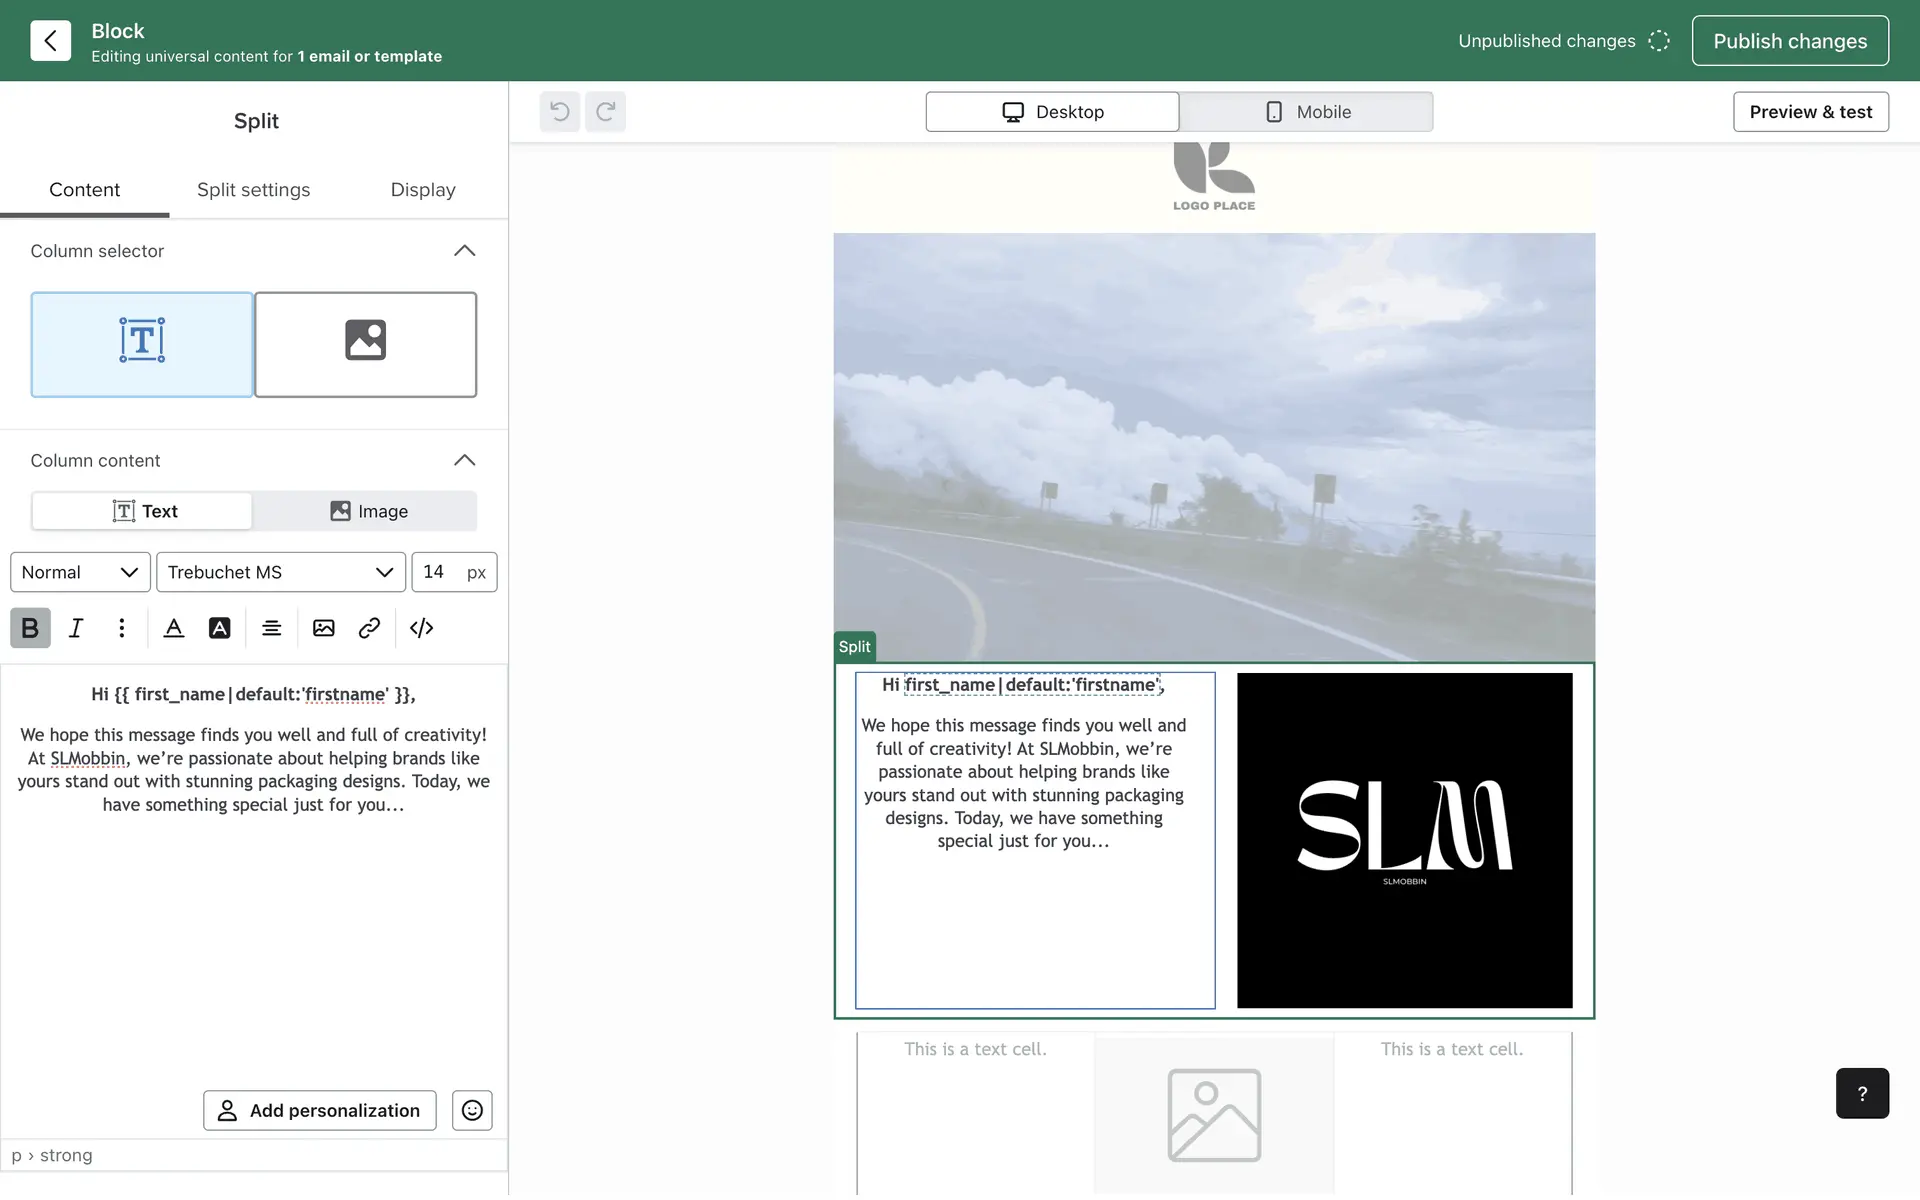This screenshot has width=1920, height=1200.
Task: Open the Normal paragraph style dropdown
Action: click(80, 572)
